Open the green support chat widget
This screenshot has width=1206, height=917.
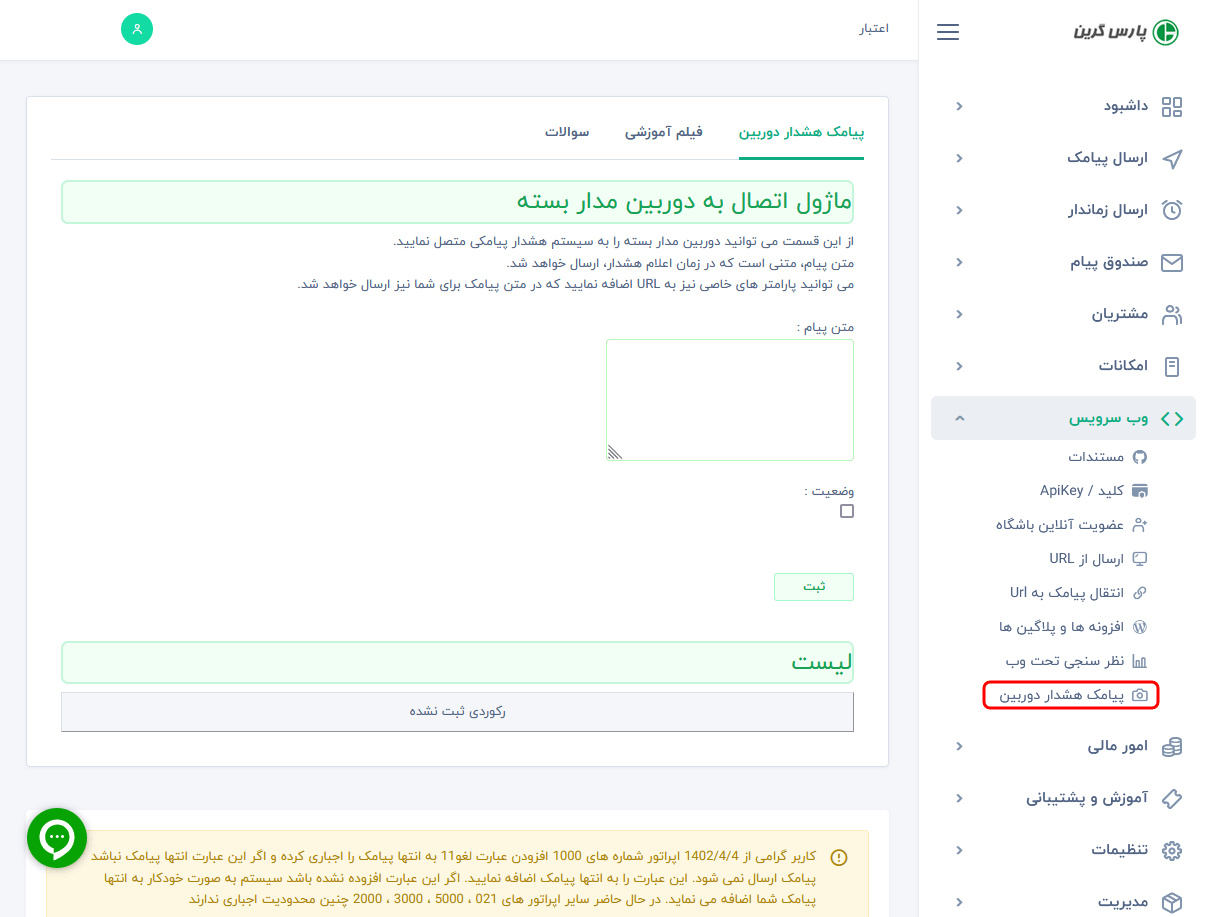(57, 838)
